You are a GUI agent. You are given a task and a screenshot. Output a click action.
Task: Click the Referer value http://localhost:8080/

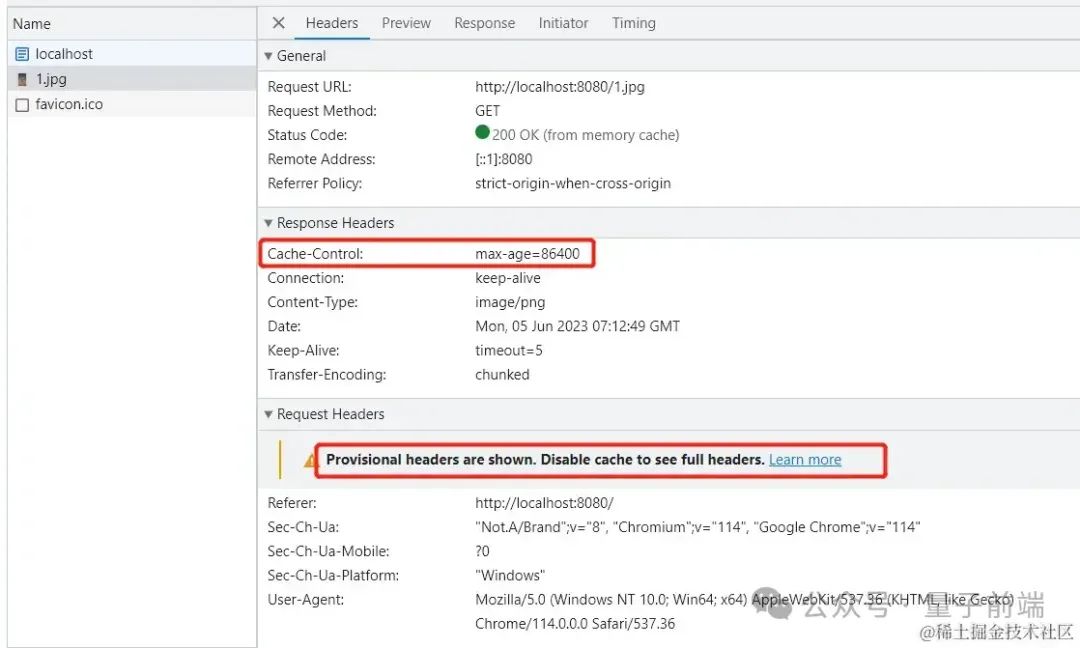click(x=544, y=503)
